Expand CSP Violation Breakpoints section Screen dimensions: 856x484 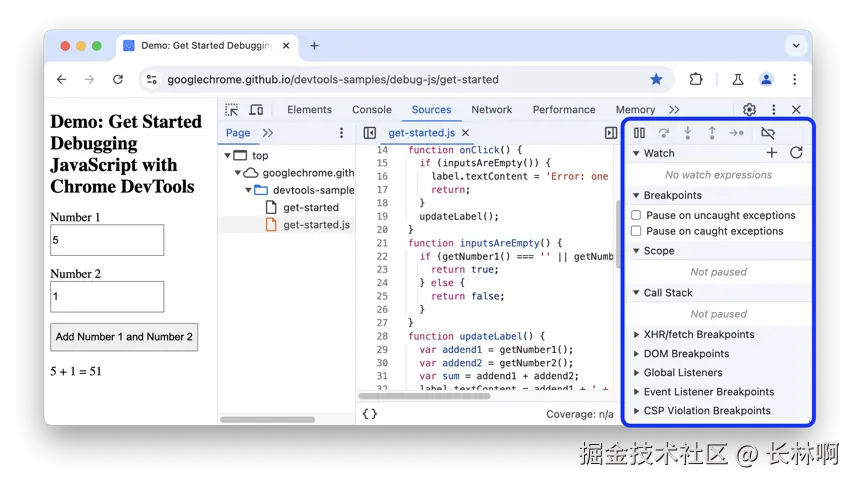(636, 411)
